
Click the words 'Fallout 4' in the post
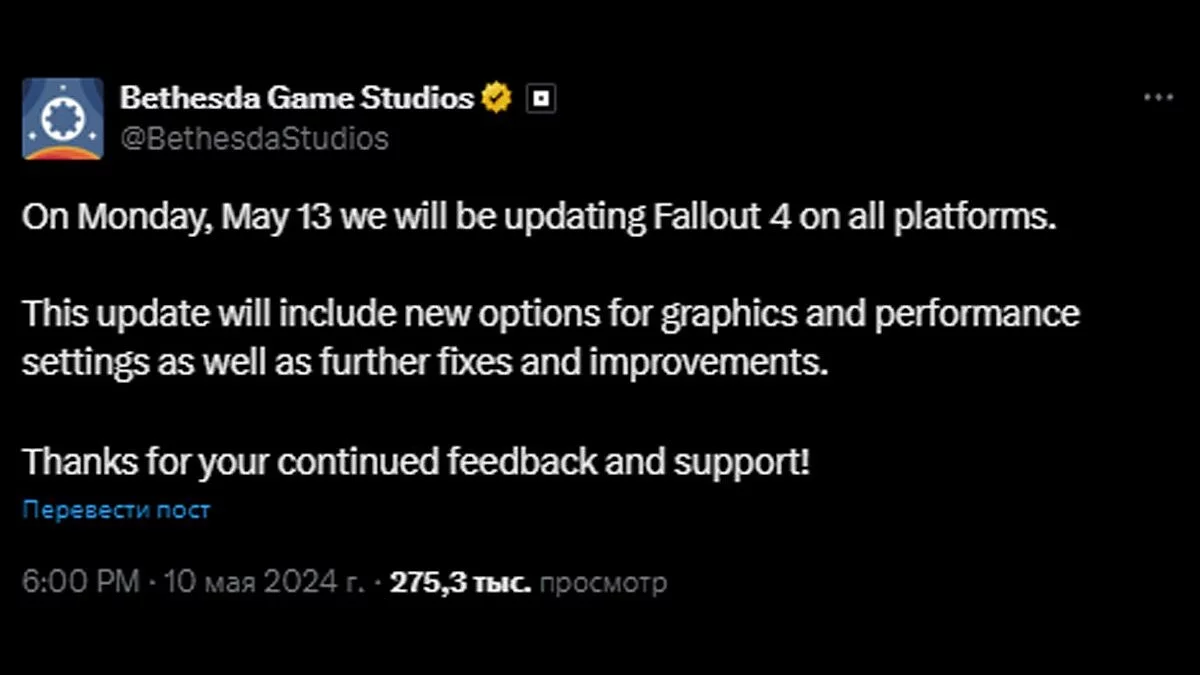tap(720, 219)
